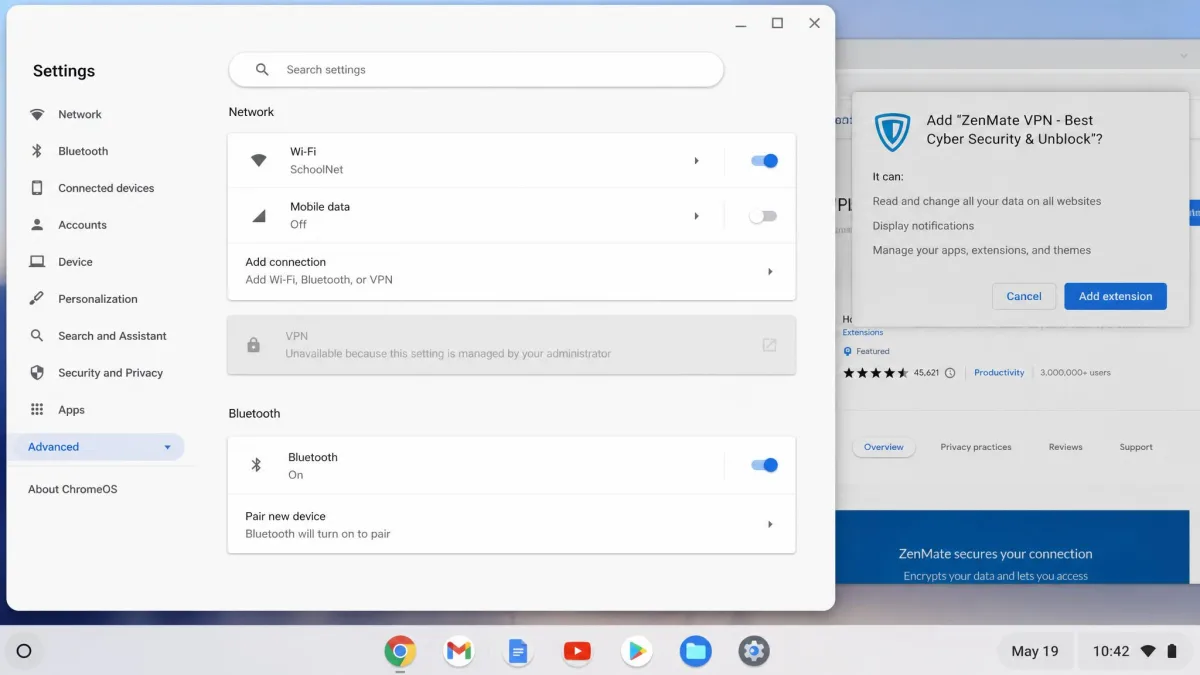This screenshot has width=1200, height=675.
Task: Launch YouTube from the shelf
Action: coord(577,652)
